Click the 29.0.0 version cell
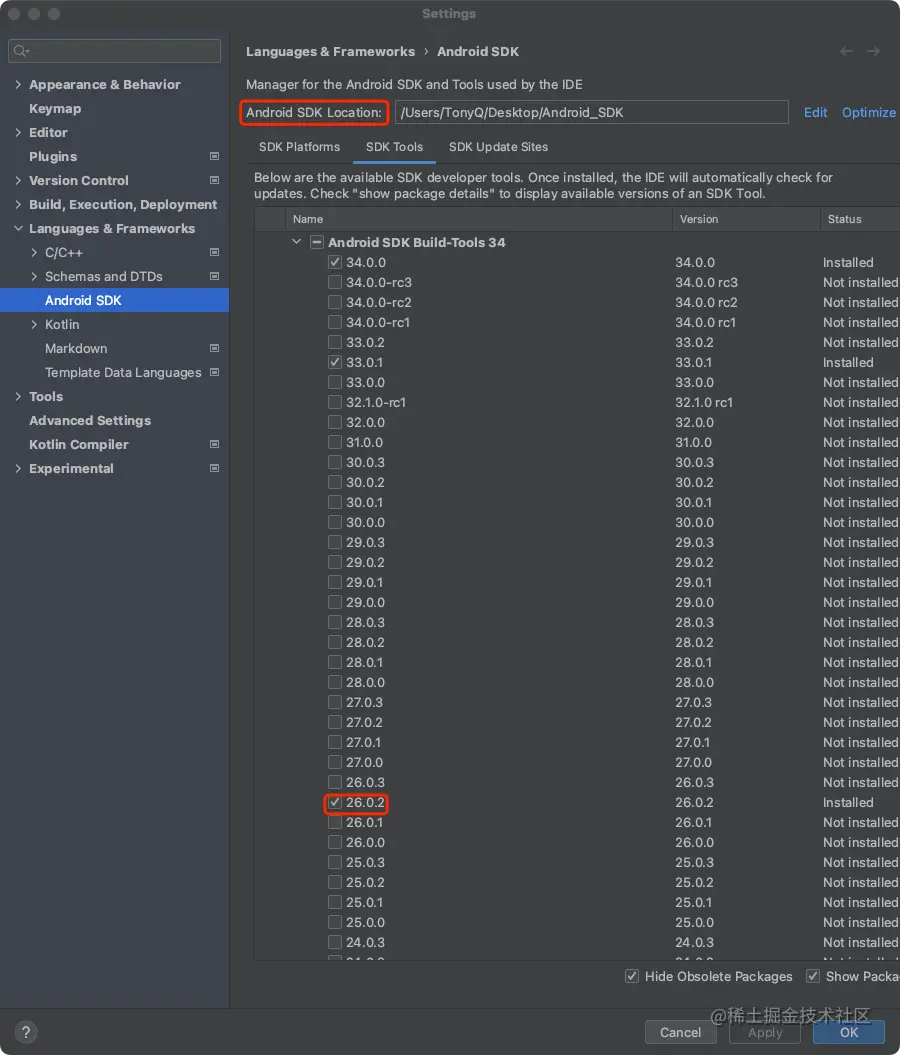 tap(694, 602)
